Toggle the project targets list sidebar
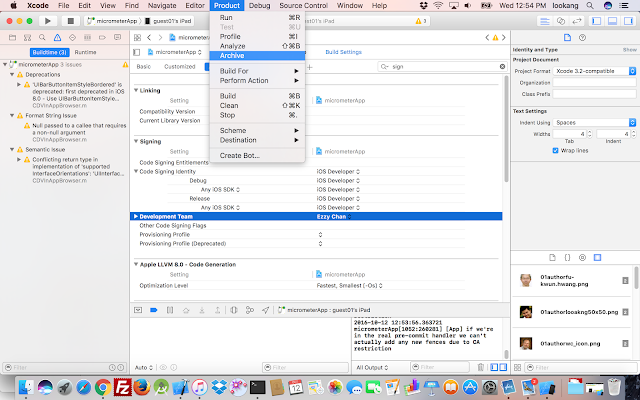Viewport: 640px width, 400px height. tap(137, 52)
